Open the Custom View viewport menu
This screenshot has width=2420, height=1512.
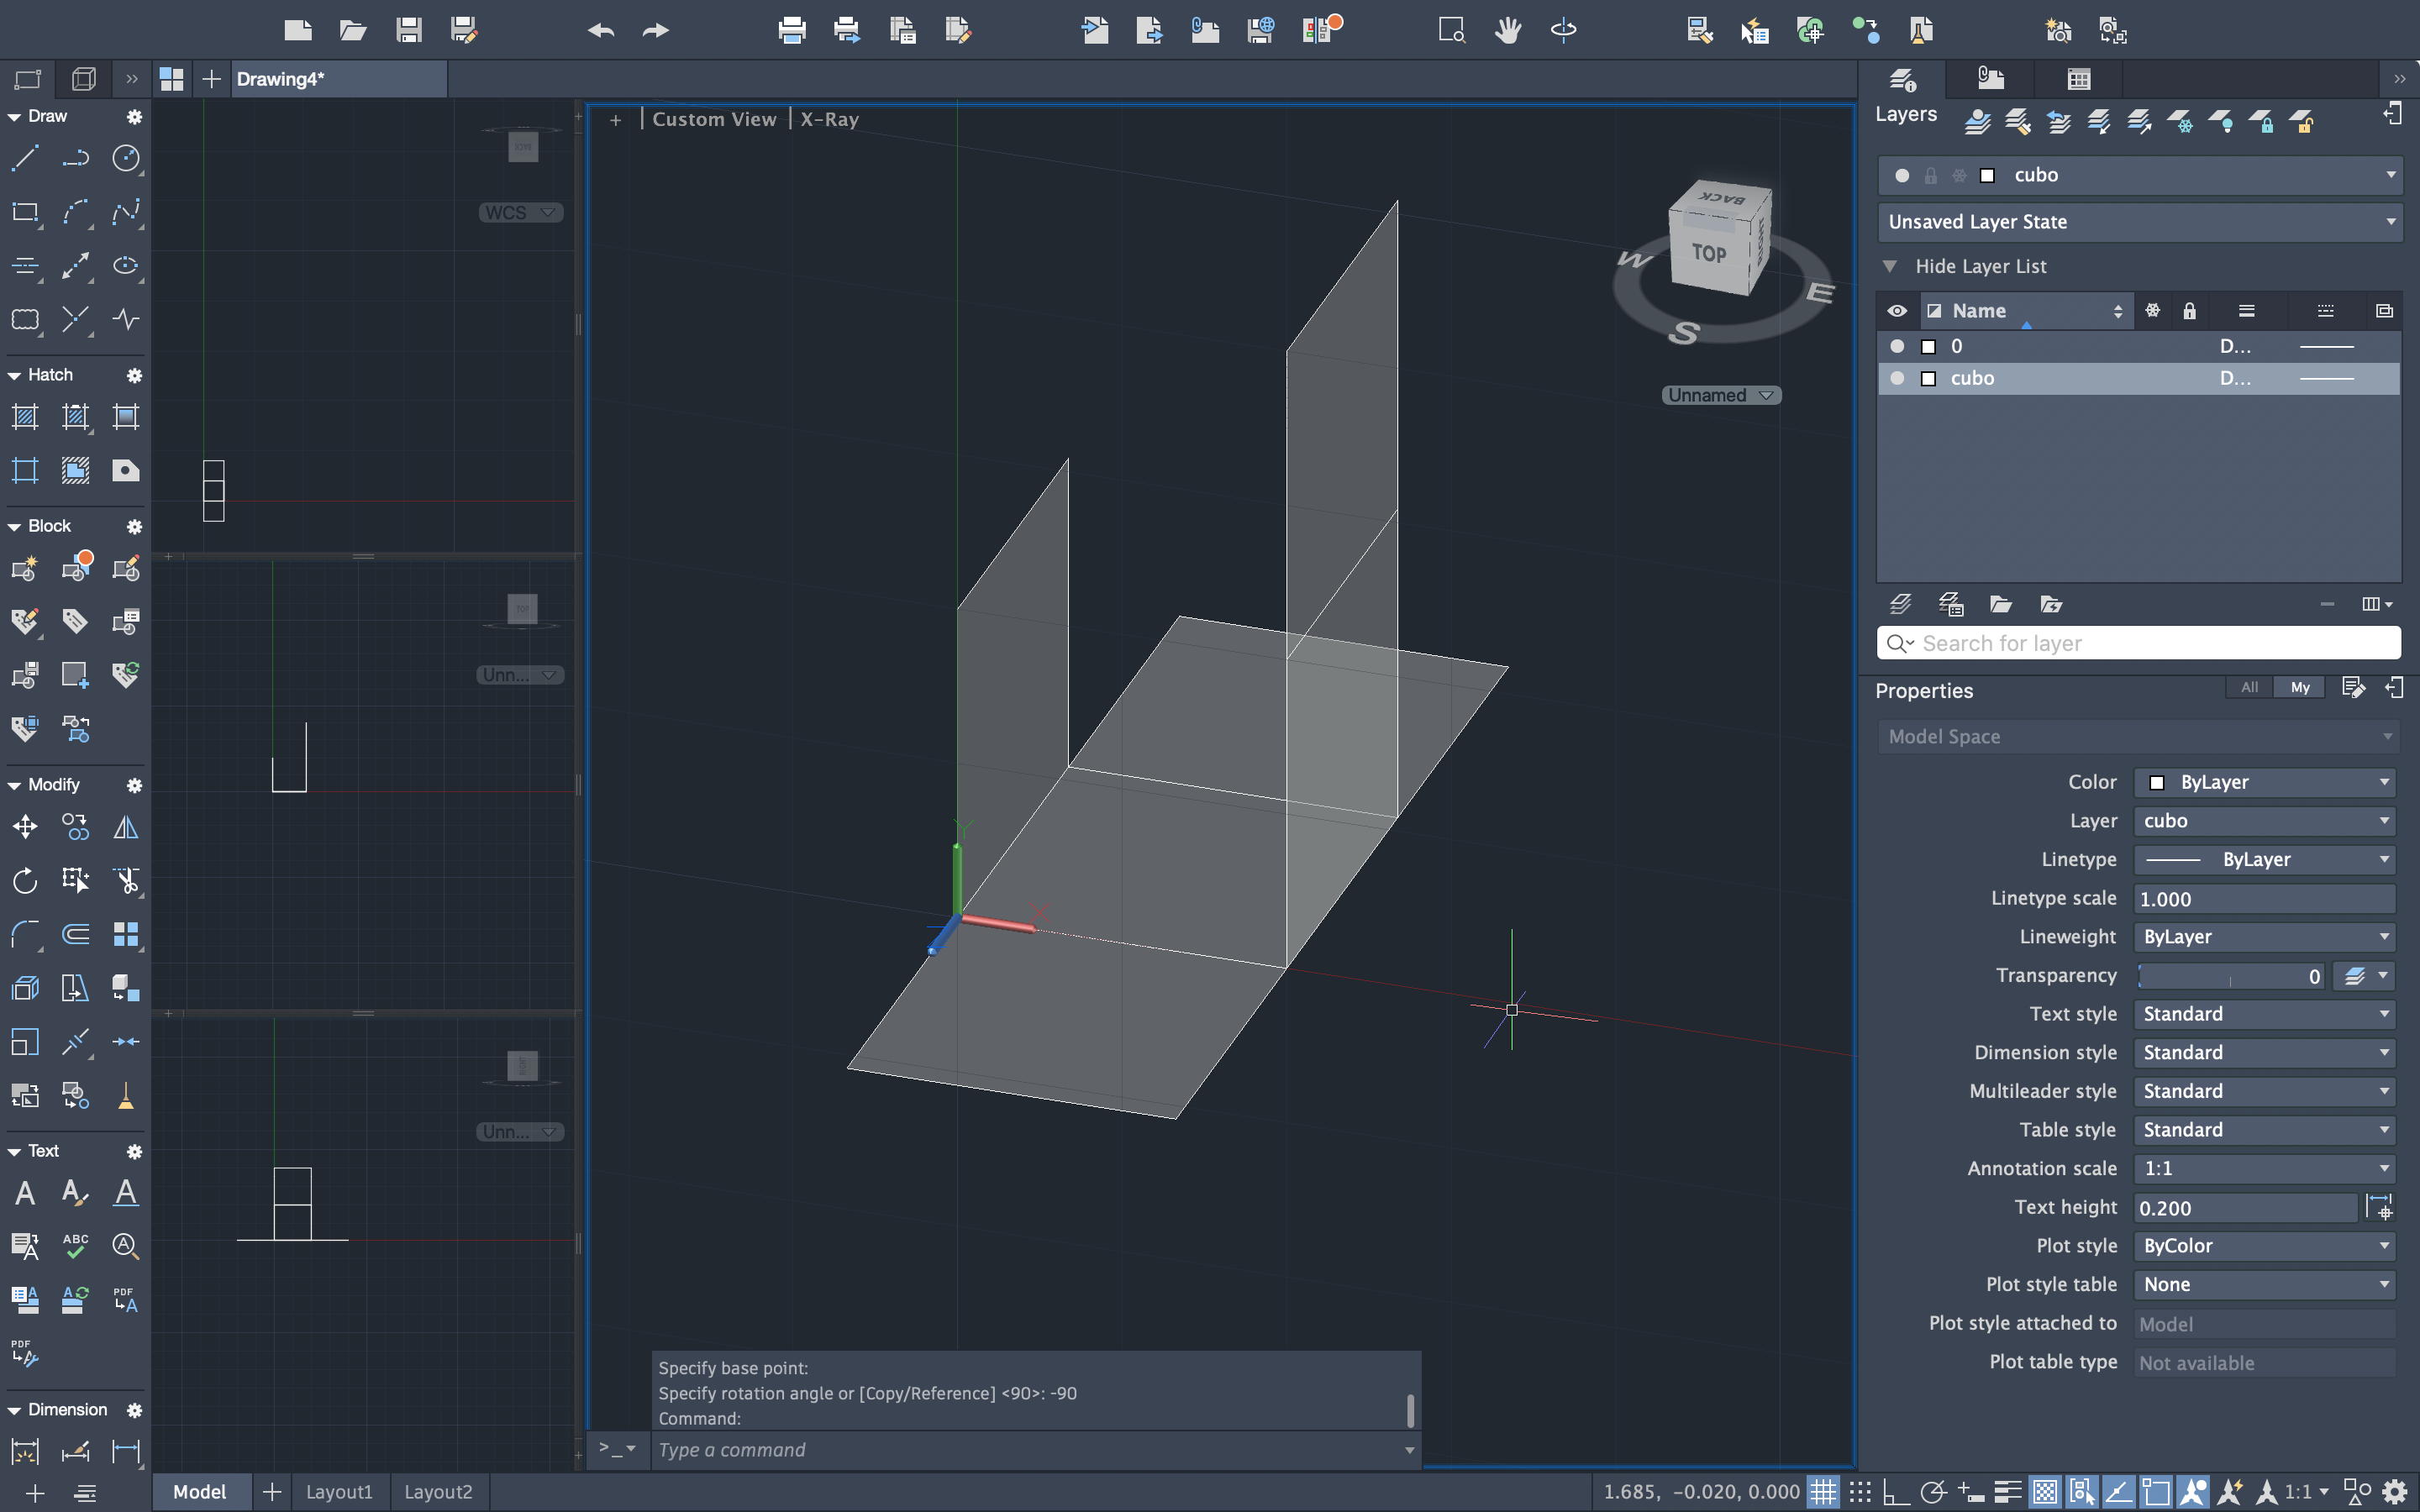pos(714,119)
